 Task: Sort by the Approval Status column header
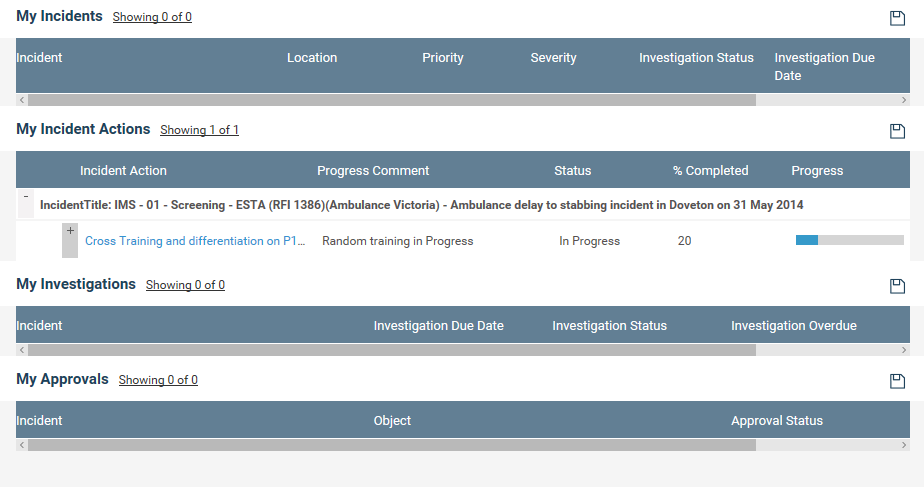coord(777,420)
